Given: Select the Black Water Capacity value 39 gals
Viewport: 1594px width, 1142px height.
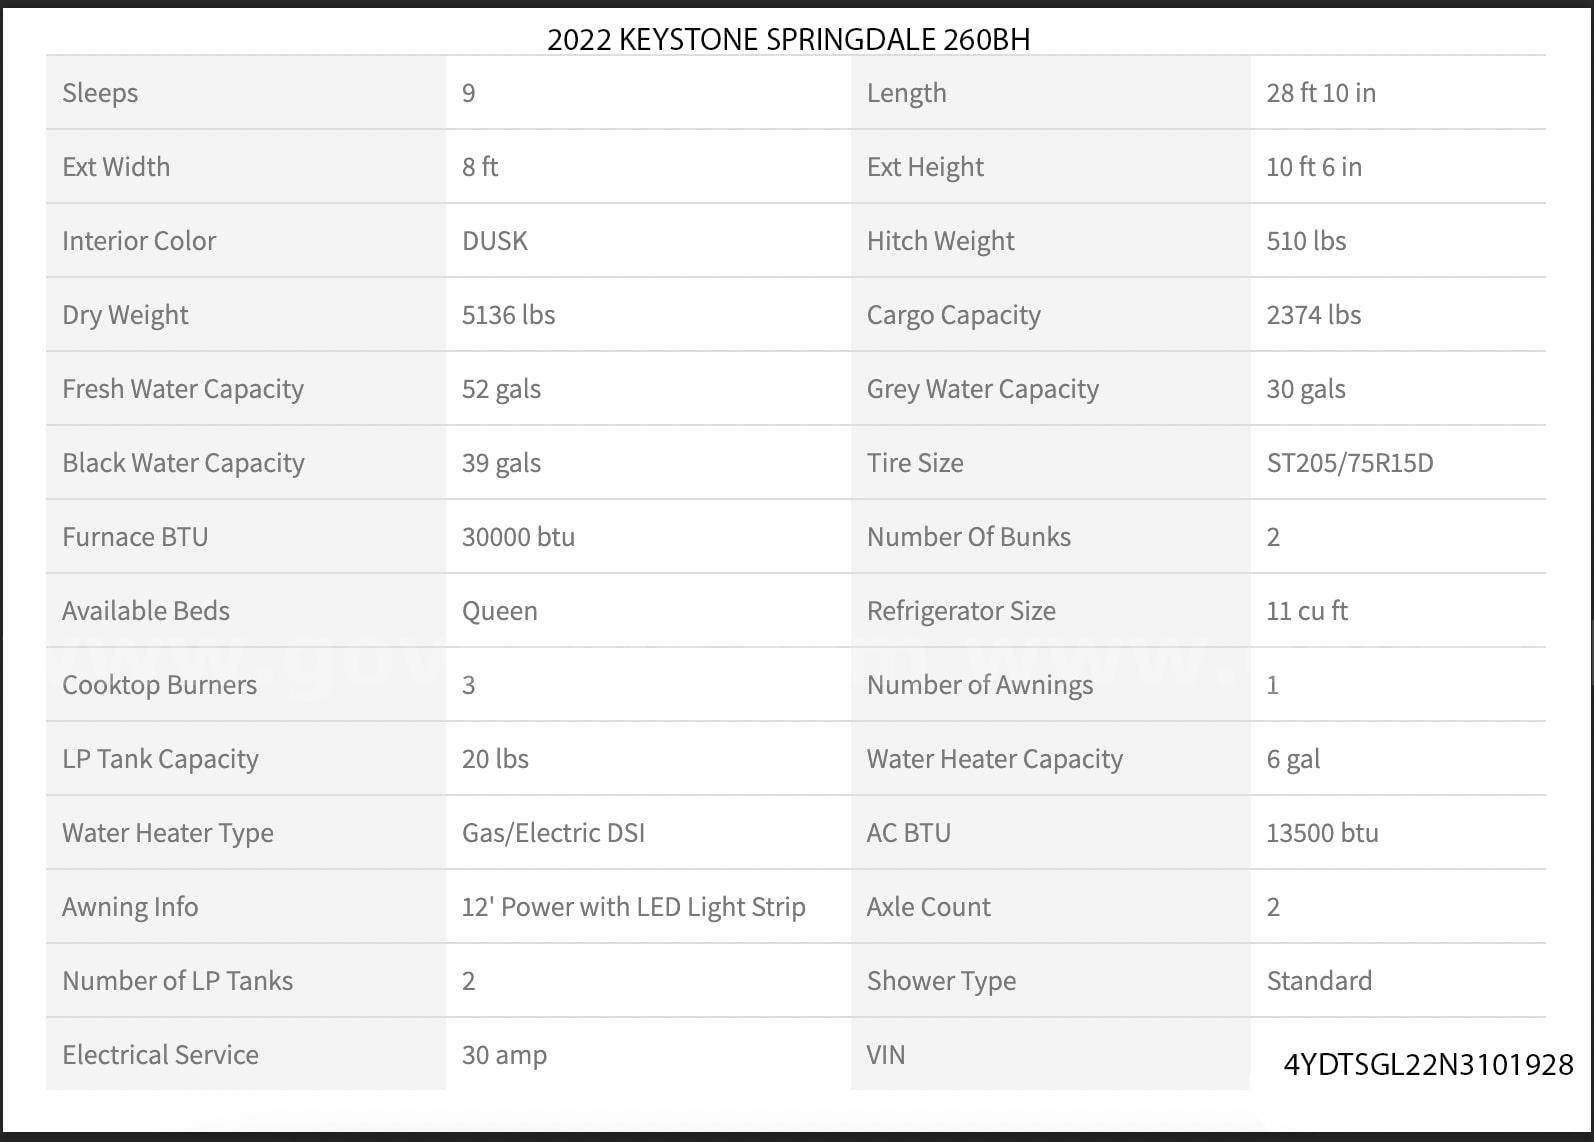Looking at the screenshot, I should (501, 463).
